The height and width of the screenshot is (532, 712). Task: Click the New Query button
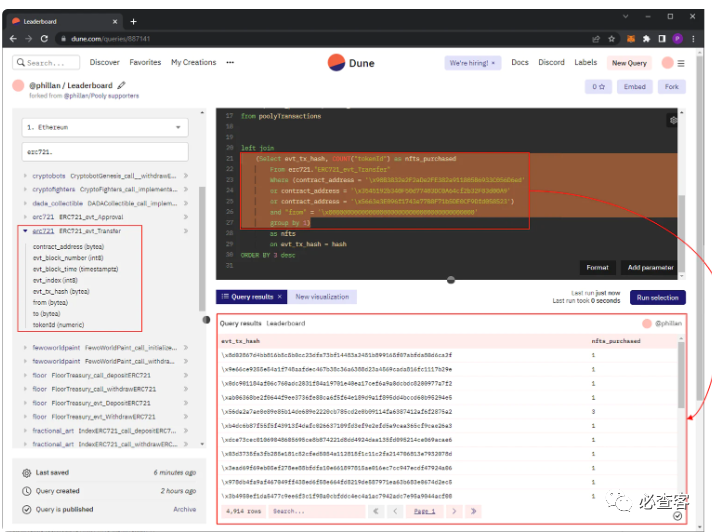point(629,63)
